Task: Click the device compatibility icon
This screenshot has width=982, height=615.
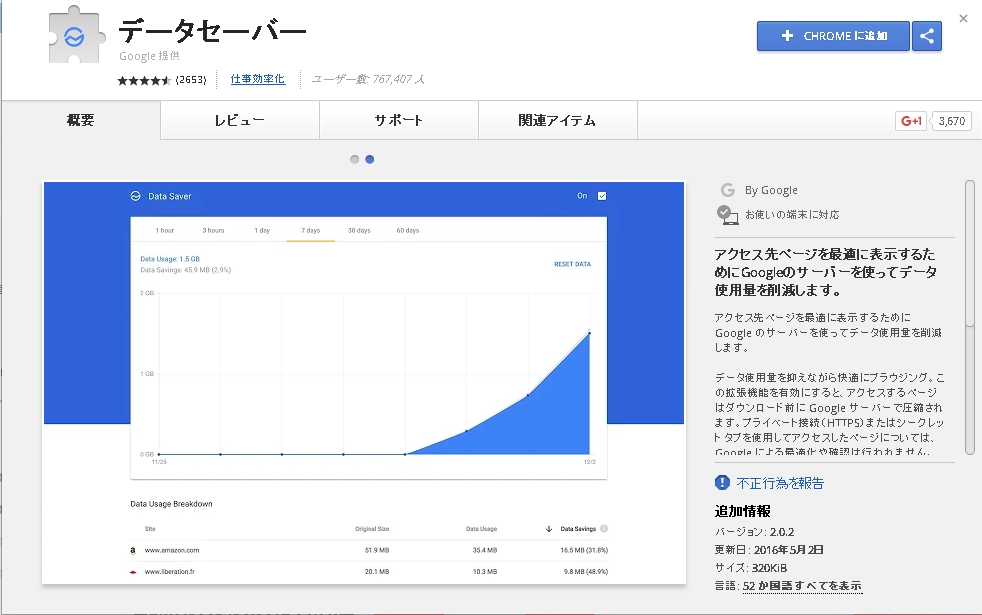Action: click(727, 214)
